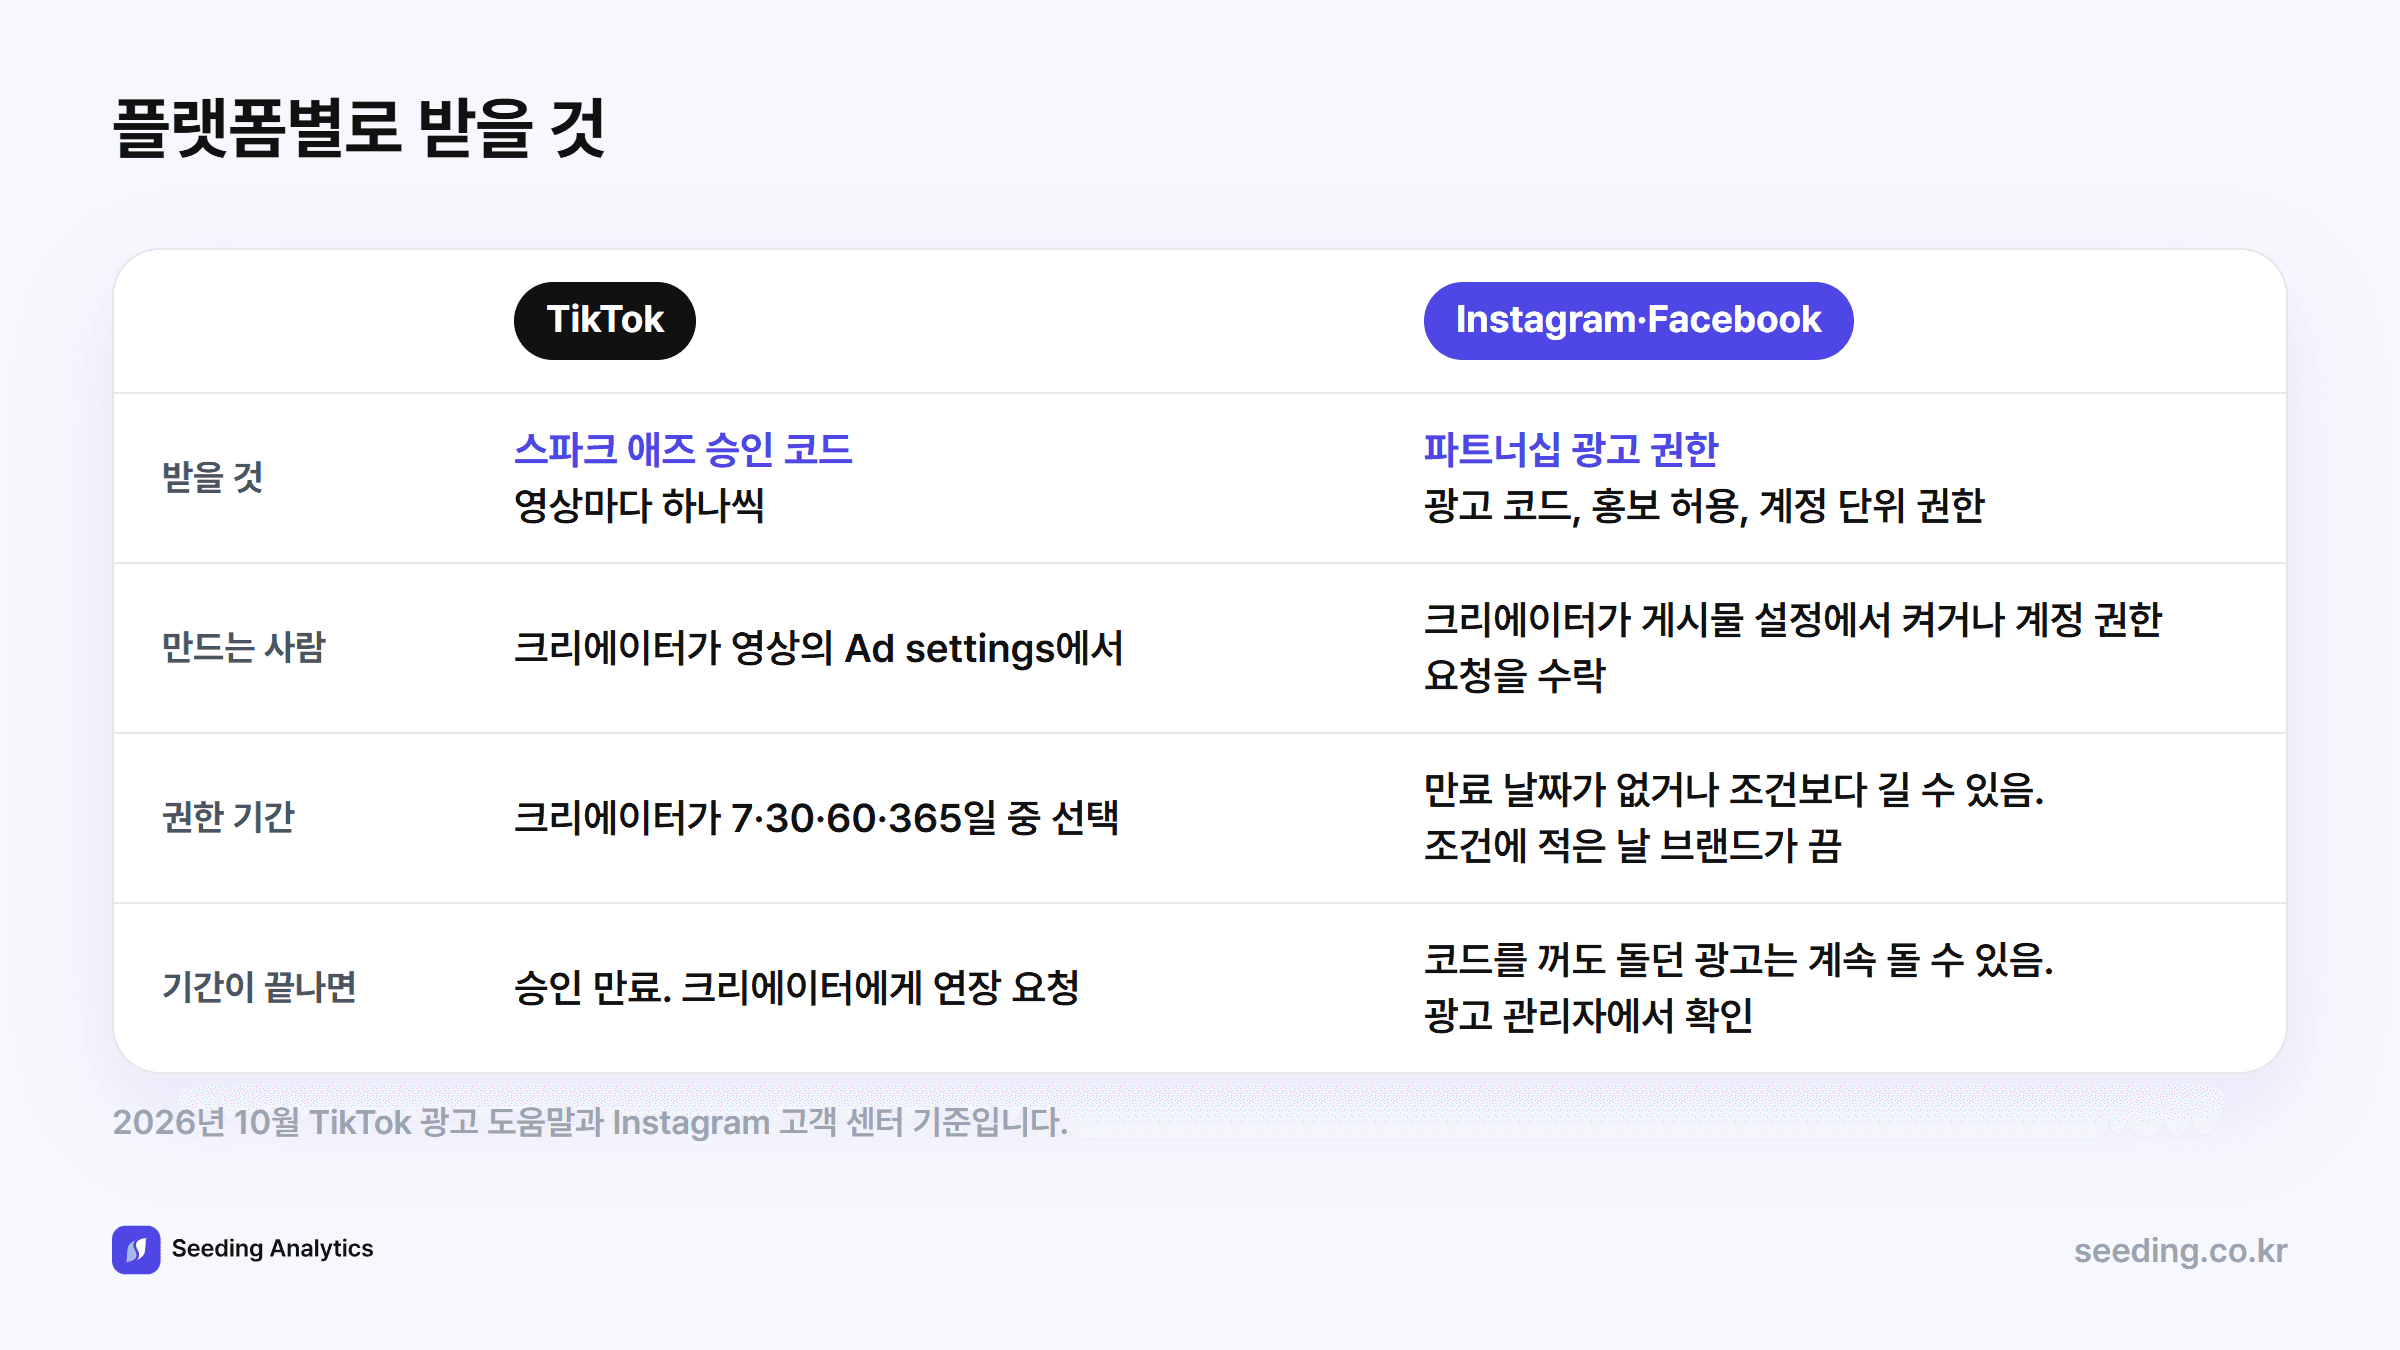The height and width of the screenshot is (1350, 2400).
Task: Click the line 조건에 적은 날 브랜드가 끔
Action: tap(1633, 845)
